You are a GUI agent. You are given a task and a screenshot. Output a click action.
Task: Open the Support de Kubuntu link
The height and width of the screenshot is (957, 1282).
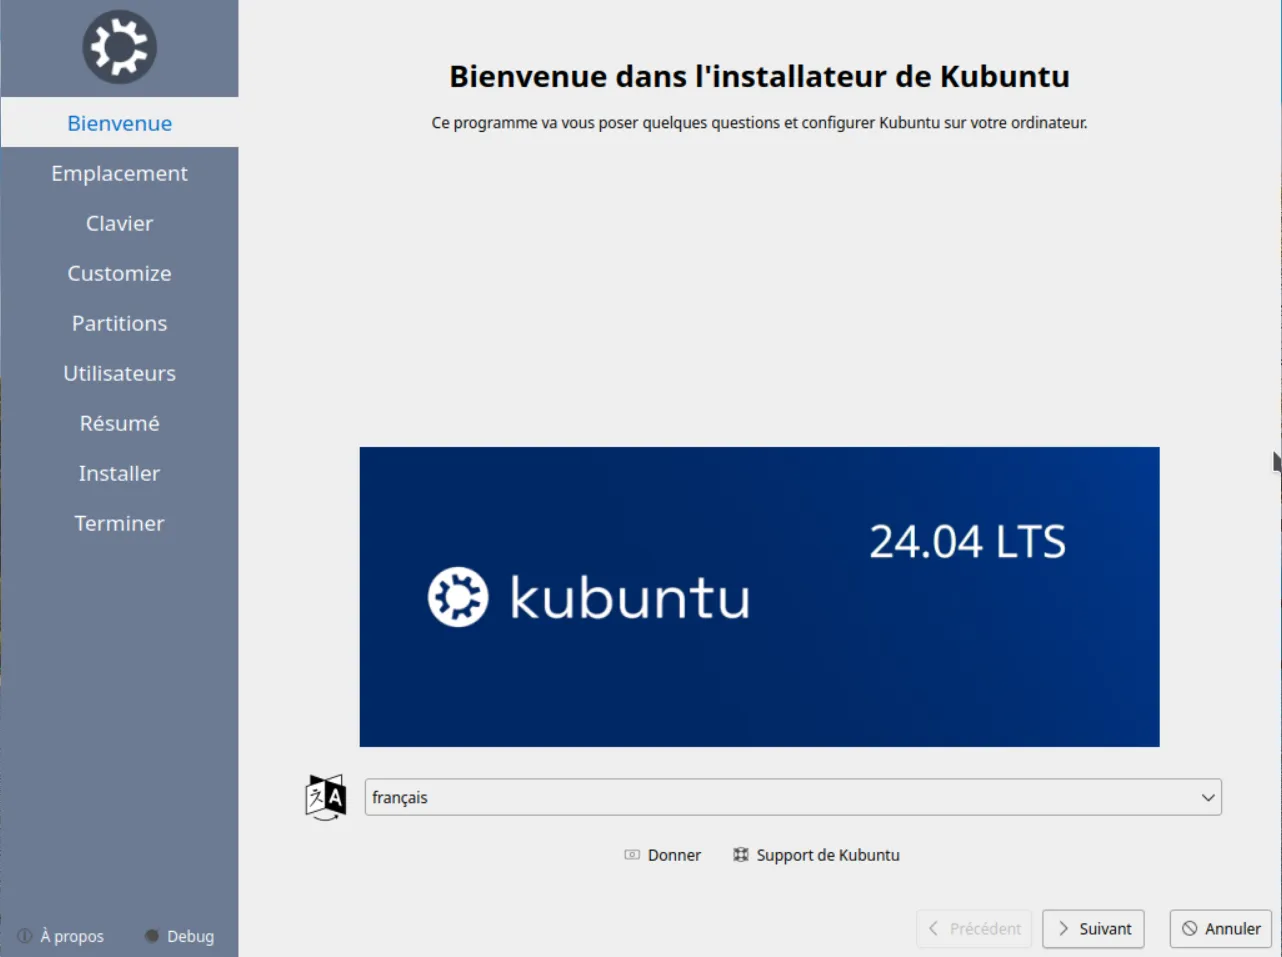tap(827, 855)
